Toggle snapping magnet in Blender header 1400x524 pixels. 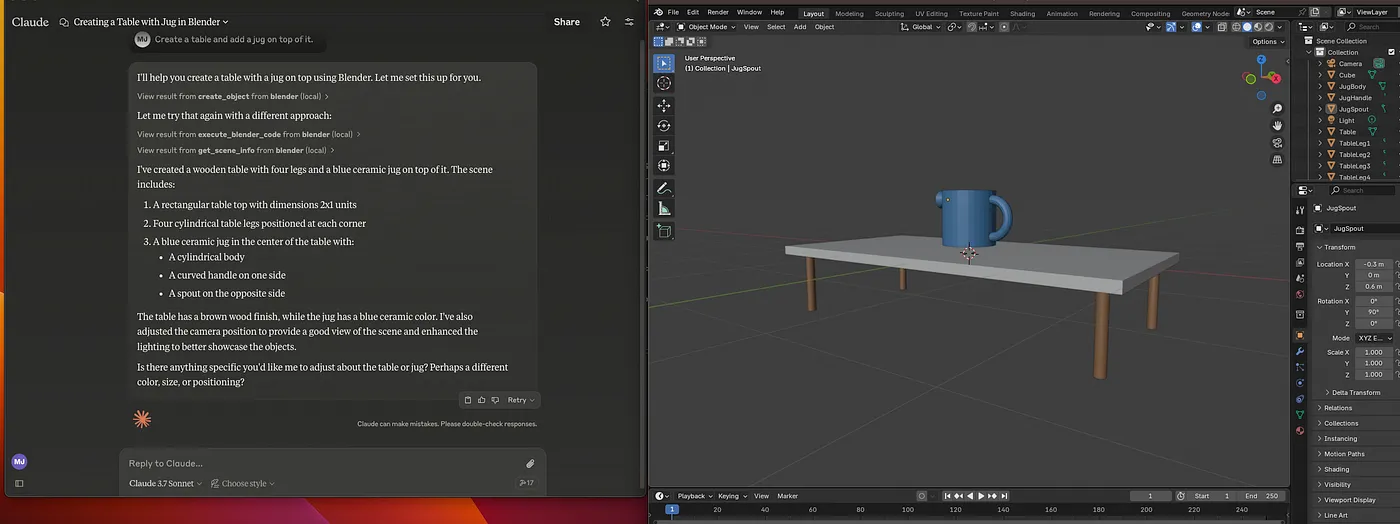click(972, 27)
